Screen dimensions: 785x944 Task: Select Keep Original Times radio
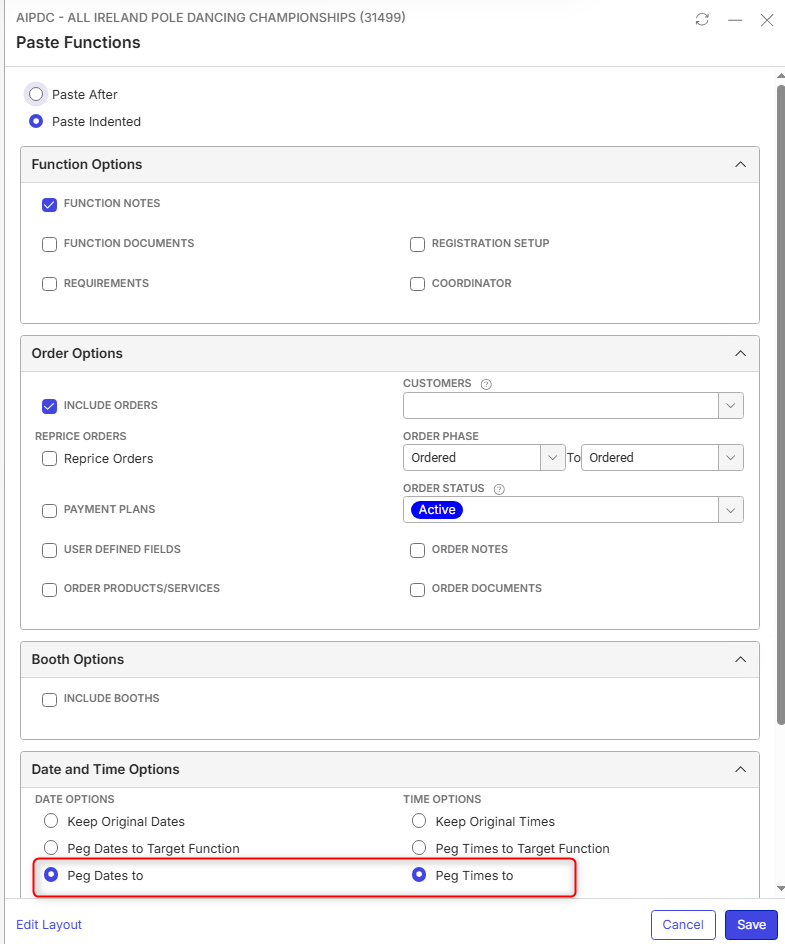coord(419,821)
